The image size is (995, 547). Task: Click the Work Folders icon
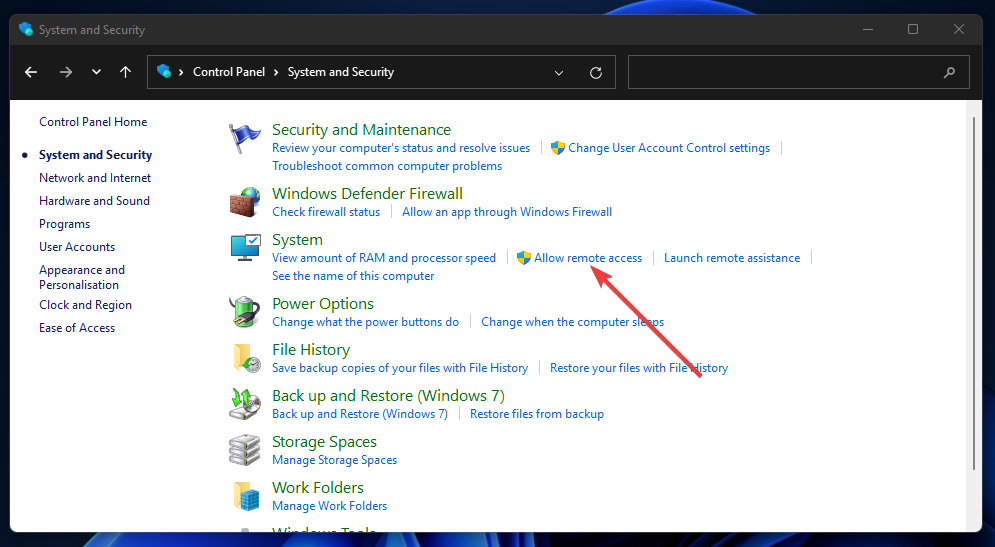tap(246, 496)
